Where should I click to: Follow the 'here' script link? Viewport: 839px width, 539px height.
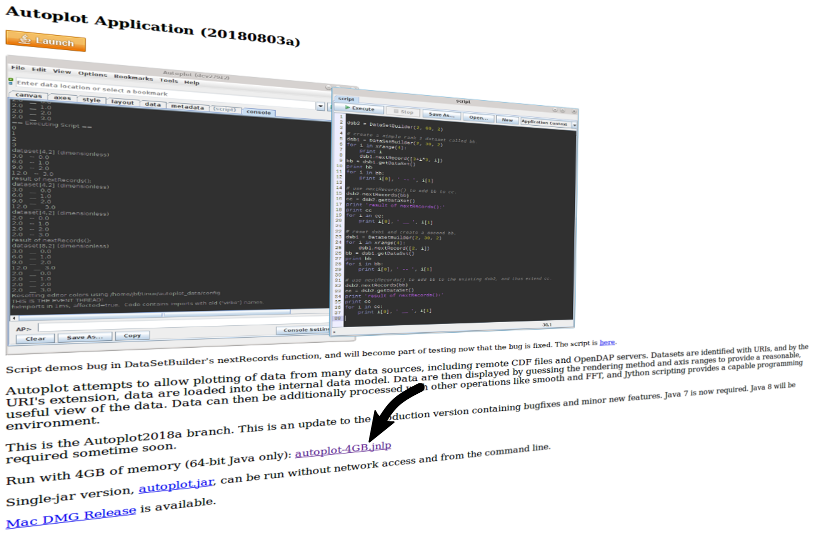click(x=607, y=343)
